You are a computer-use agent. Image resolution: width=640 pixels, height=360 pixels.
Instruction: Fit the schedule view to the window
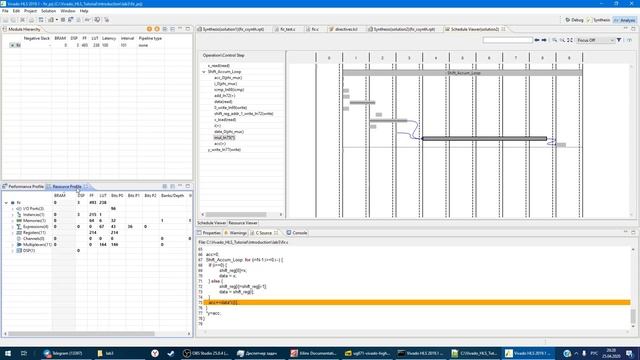570,40
